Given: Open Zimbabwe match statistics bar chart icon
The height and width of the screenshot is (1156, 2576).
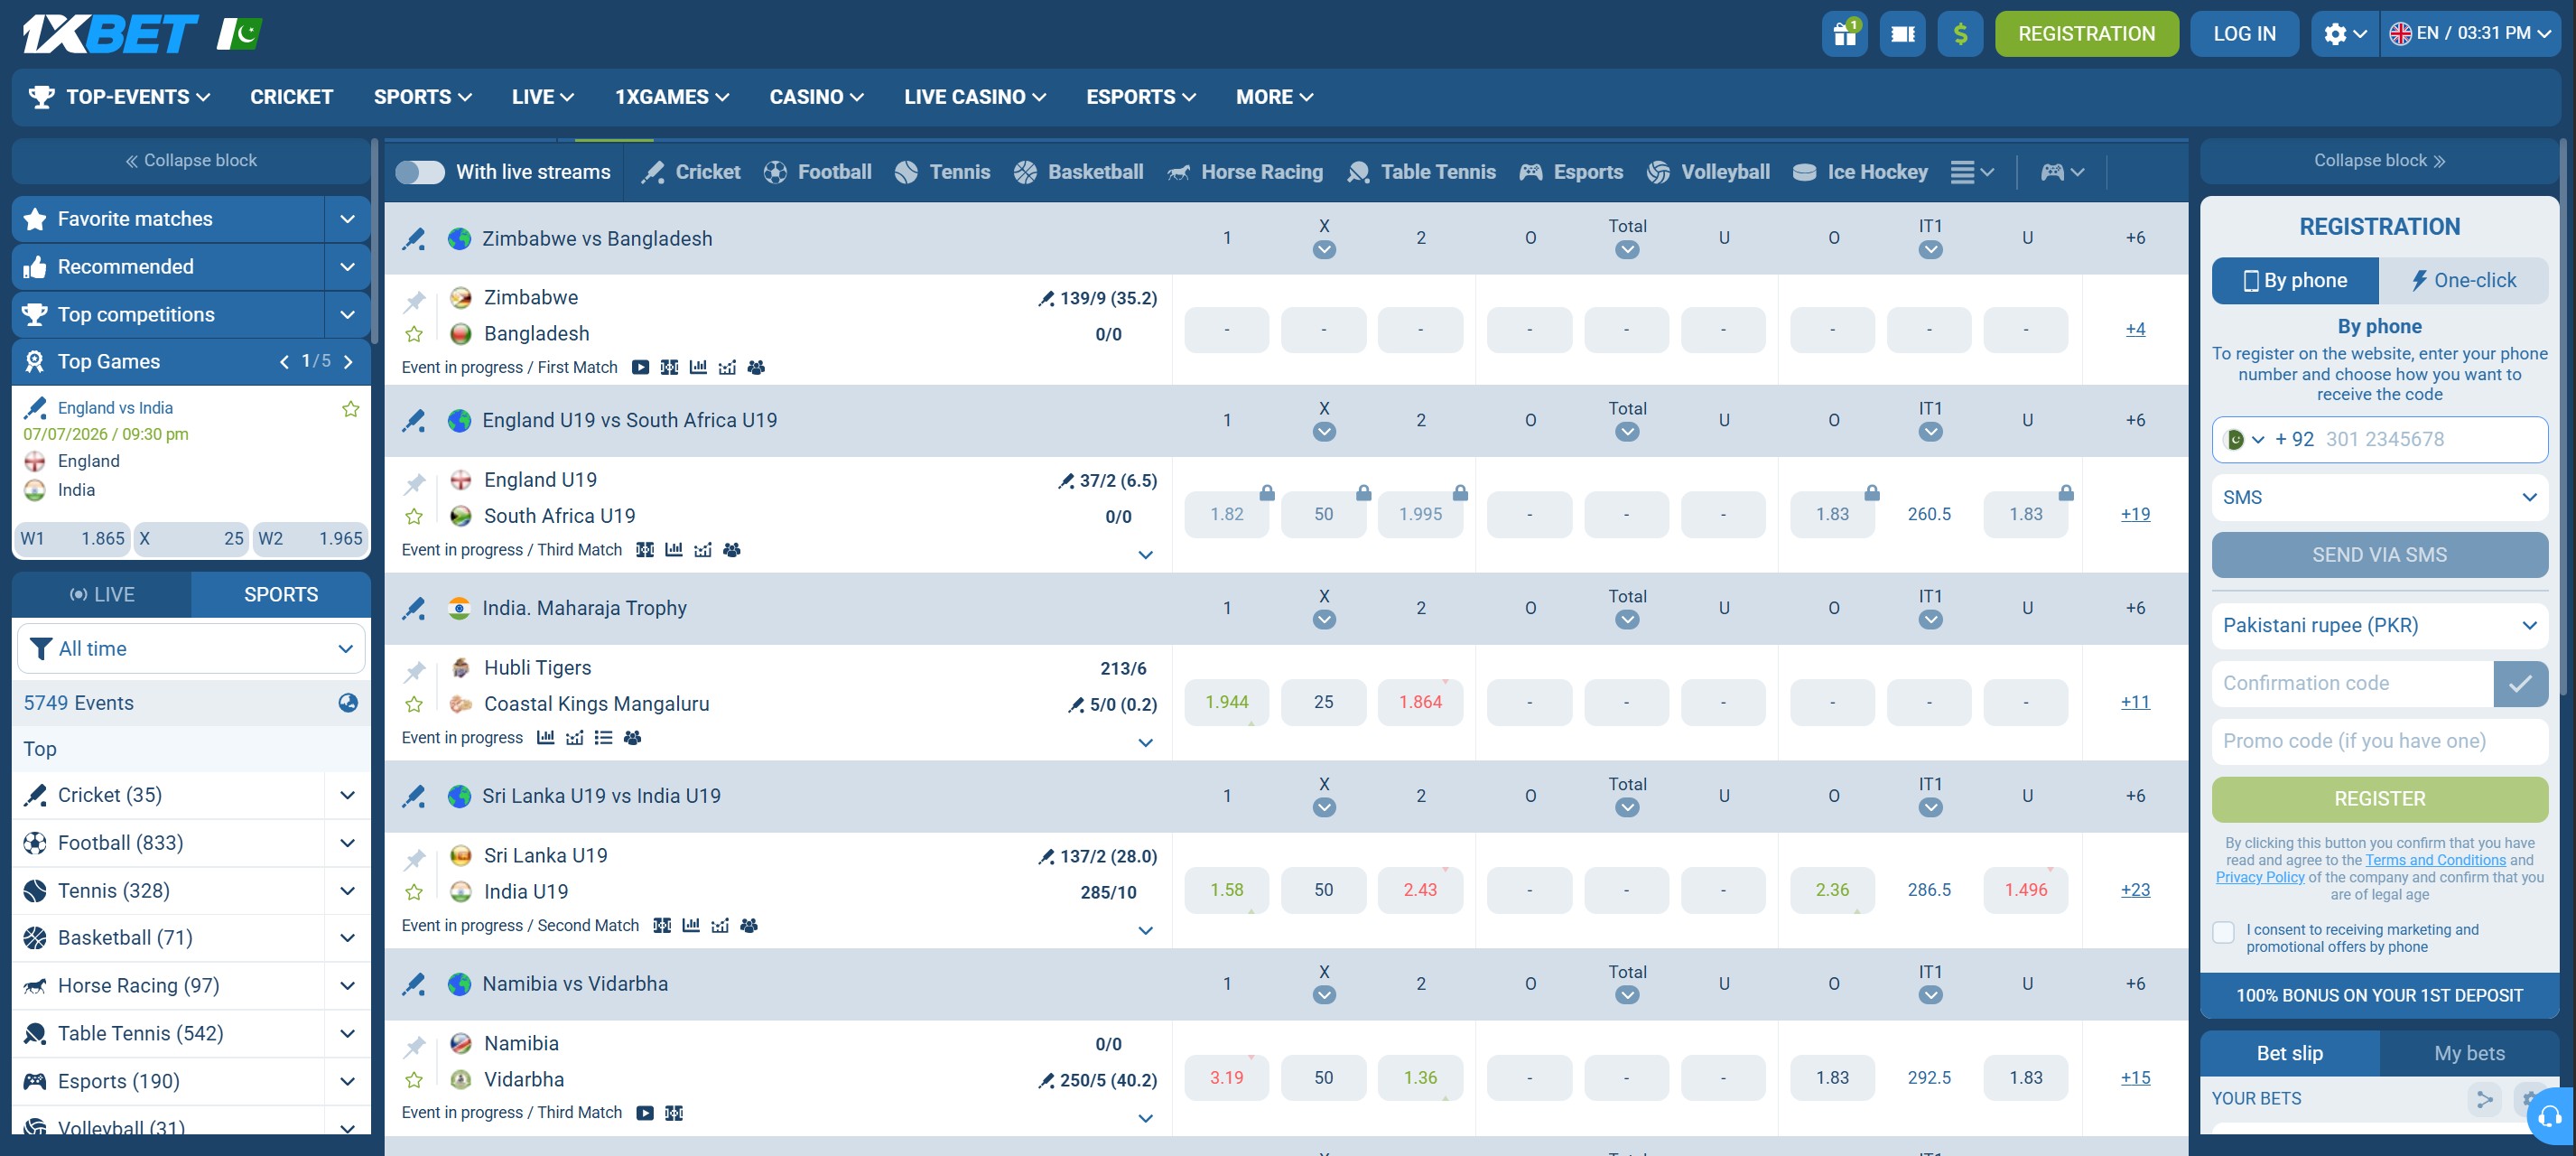Looking at the screenshot, I should coord(698,368).
